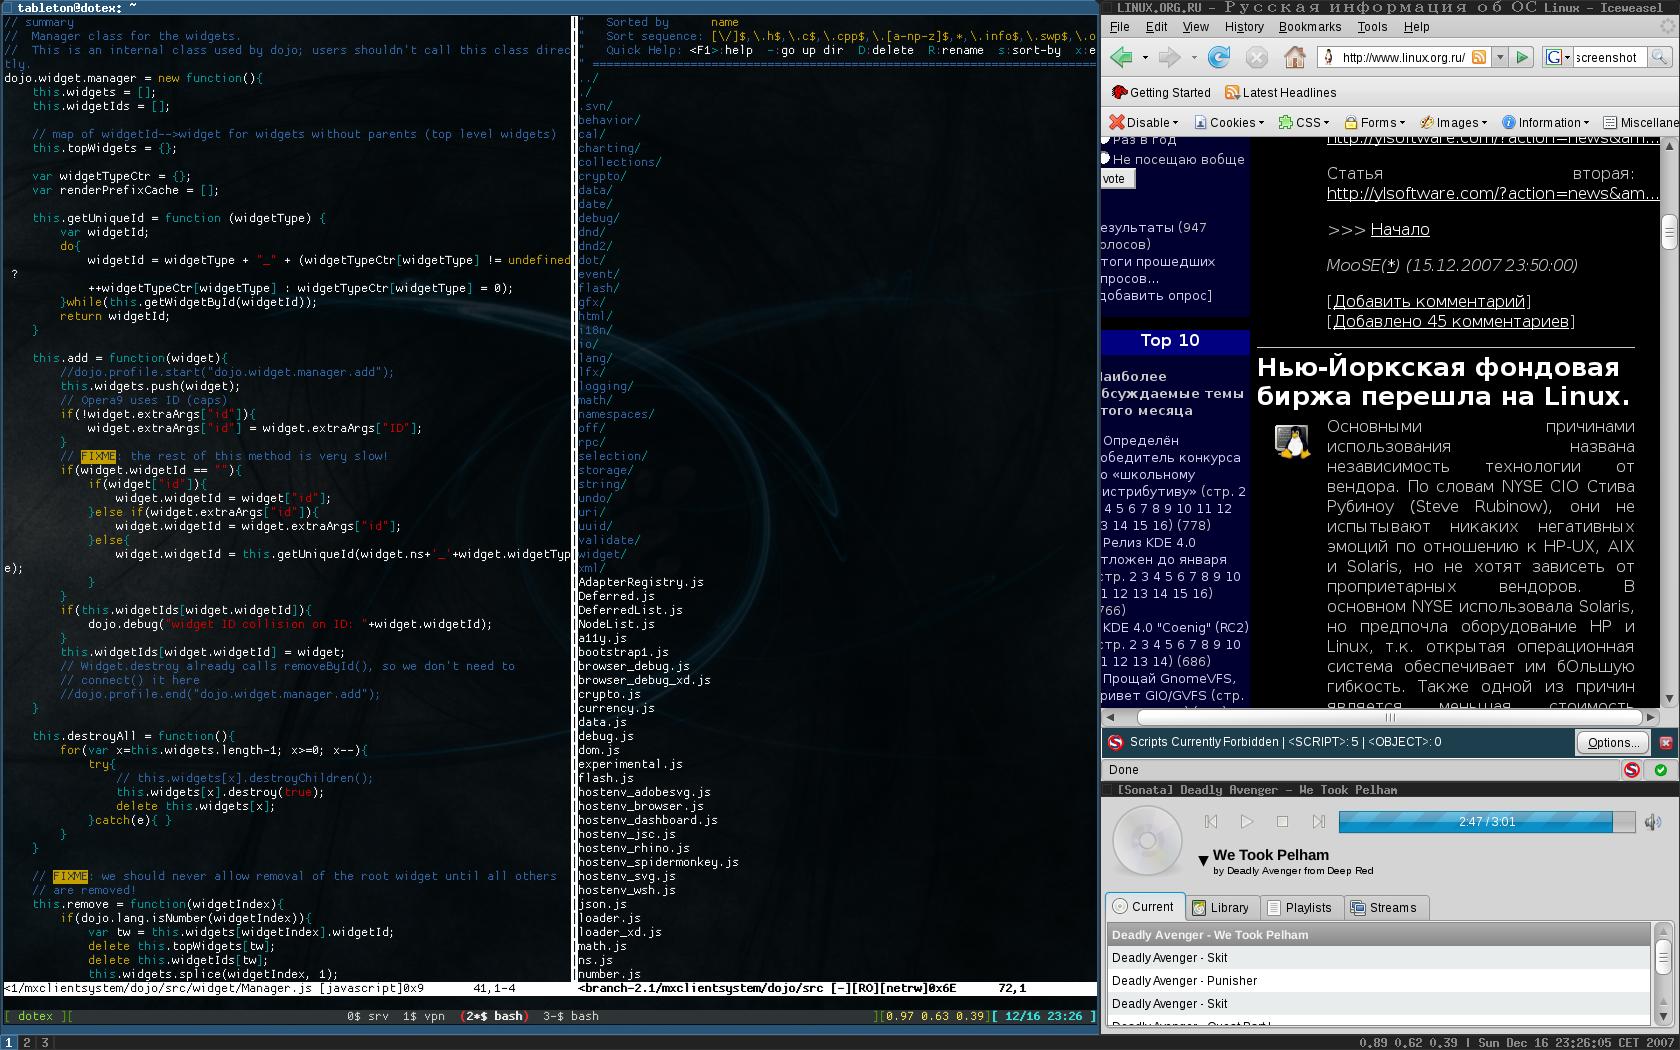Click the magnifier search button in Iceweasel

point(1659,57)
